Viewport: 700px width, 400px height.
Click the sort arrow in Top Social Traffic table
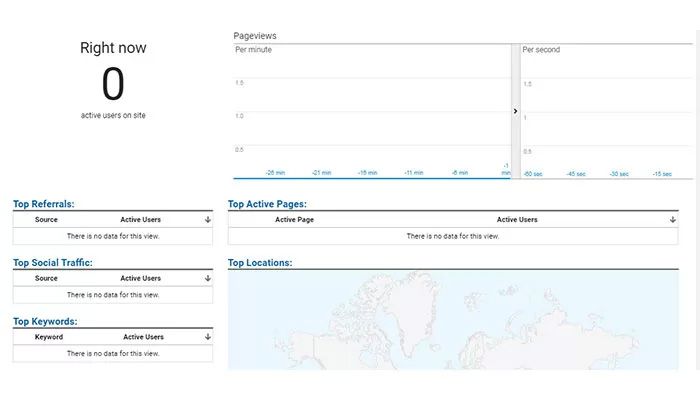[207, 278]
